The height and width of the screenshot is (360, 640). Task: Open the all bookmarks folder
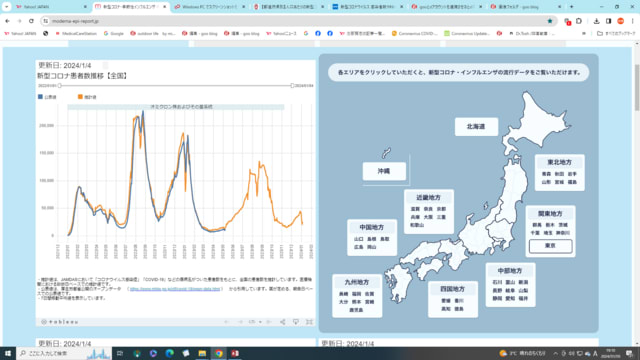[x=616, y=33]
